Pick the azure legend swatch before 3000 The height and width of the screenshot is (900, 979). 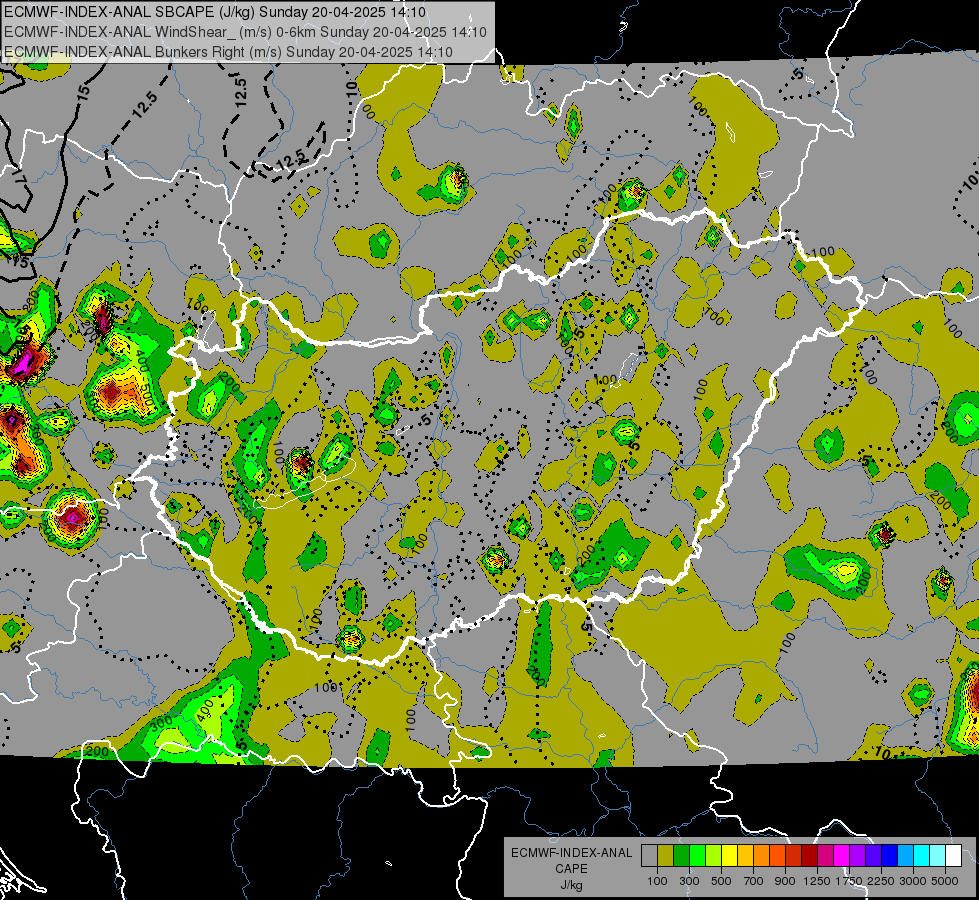(906, 855)
